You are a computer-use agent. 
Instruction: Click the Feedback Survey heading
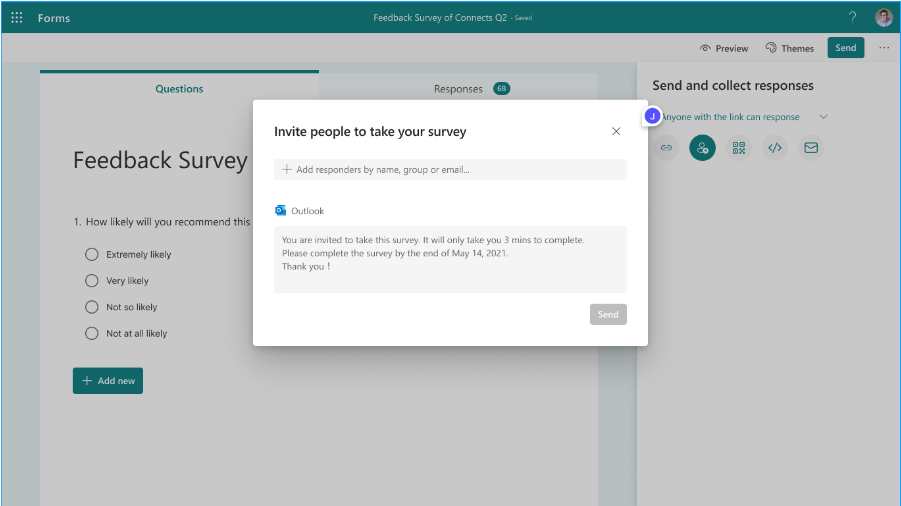[x=160, y=160]
